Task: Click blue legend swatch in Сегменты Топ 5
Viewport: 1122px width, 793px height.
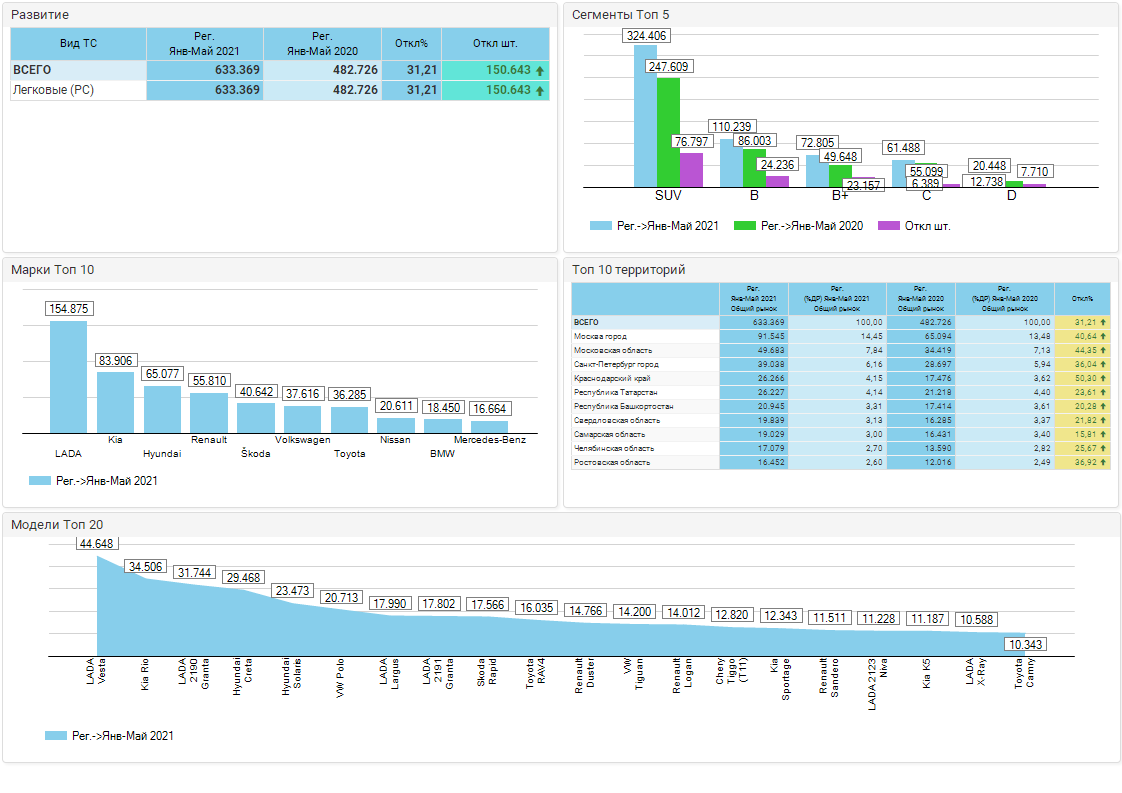Action: tap(600, 226)
